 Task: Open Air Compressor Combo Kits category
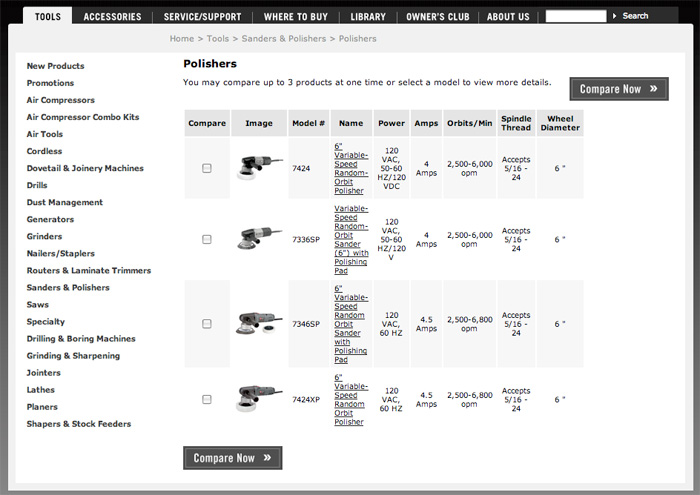pyautogui.click(x=83, y=117)
